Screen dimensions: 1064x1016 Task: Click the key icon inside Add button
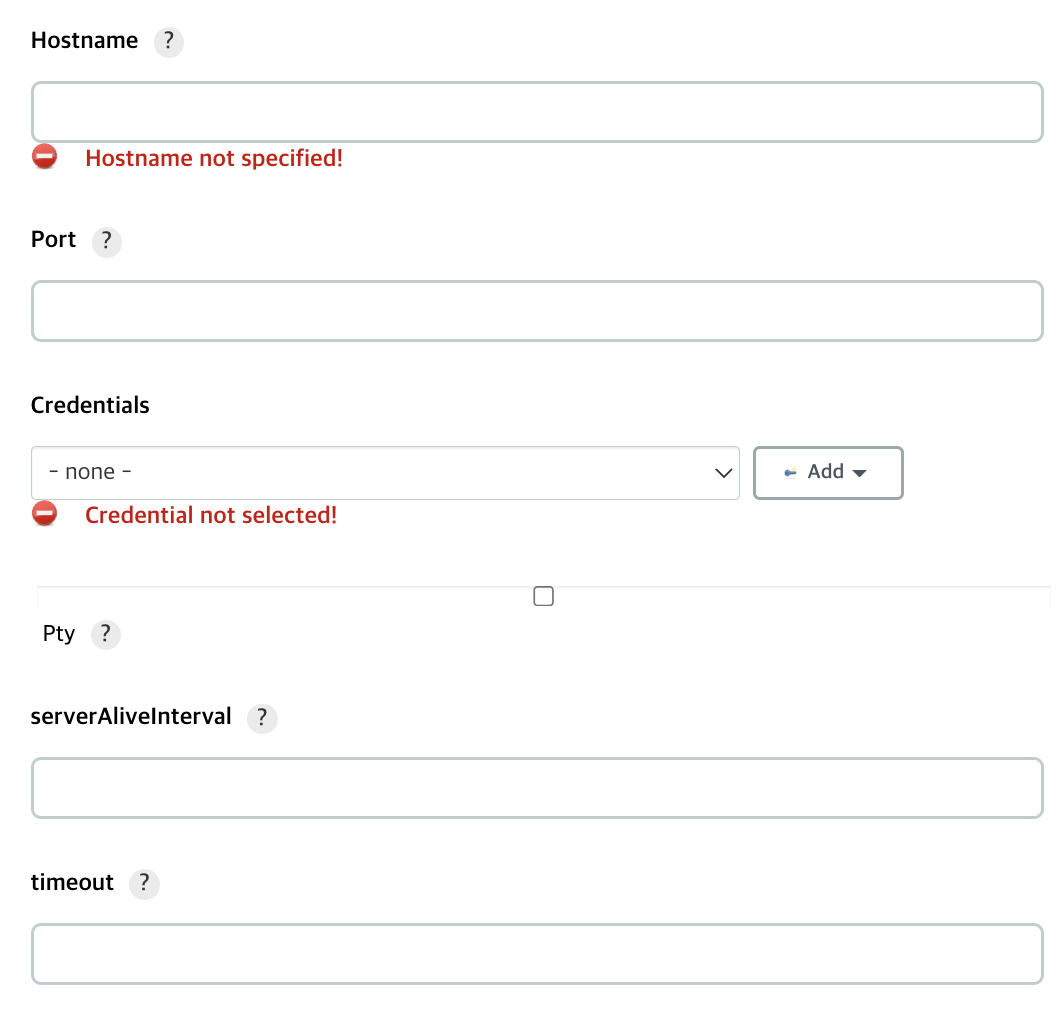pos(790,472)
